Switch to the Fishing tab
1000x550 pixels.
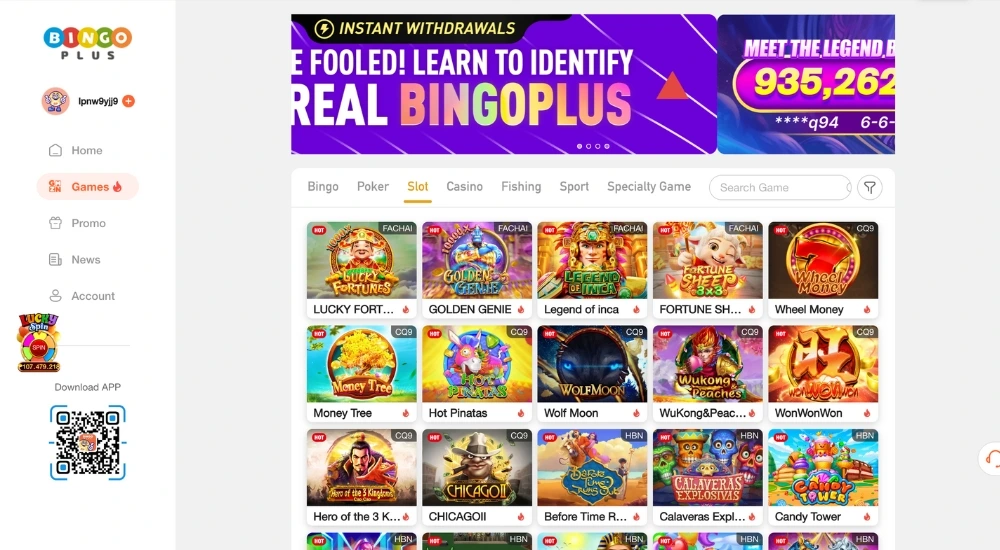(521, 186)
